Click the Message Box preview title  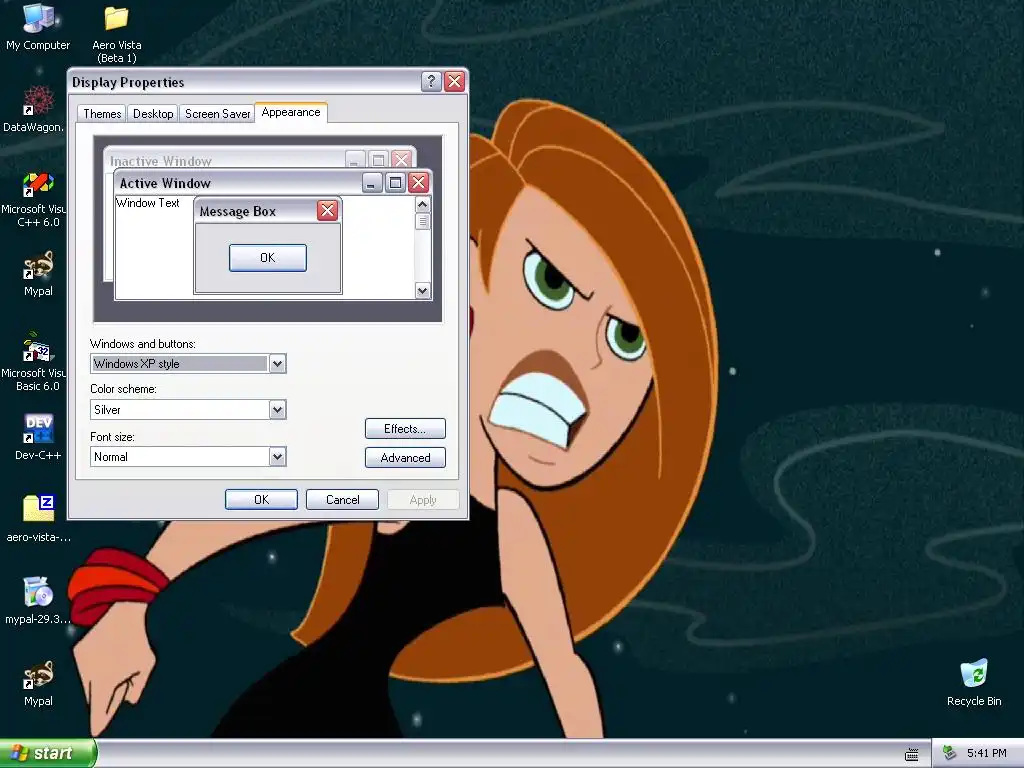click(238, 212)
